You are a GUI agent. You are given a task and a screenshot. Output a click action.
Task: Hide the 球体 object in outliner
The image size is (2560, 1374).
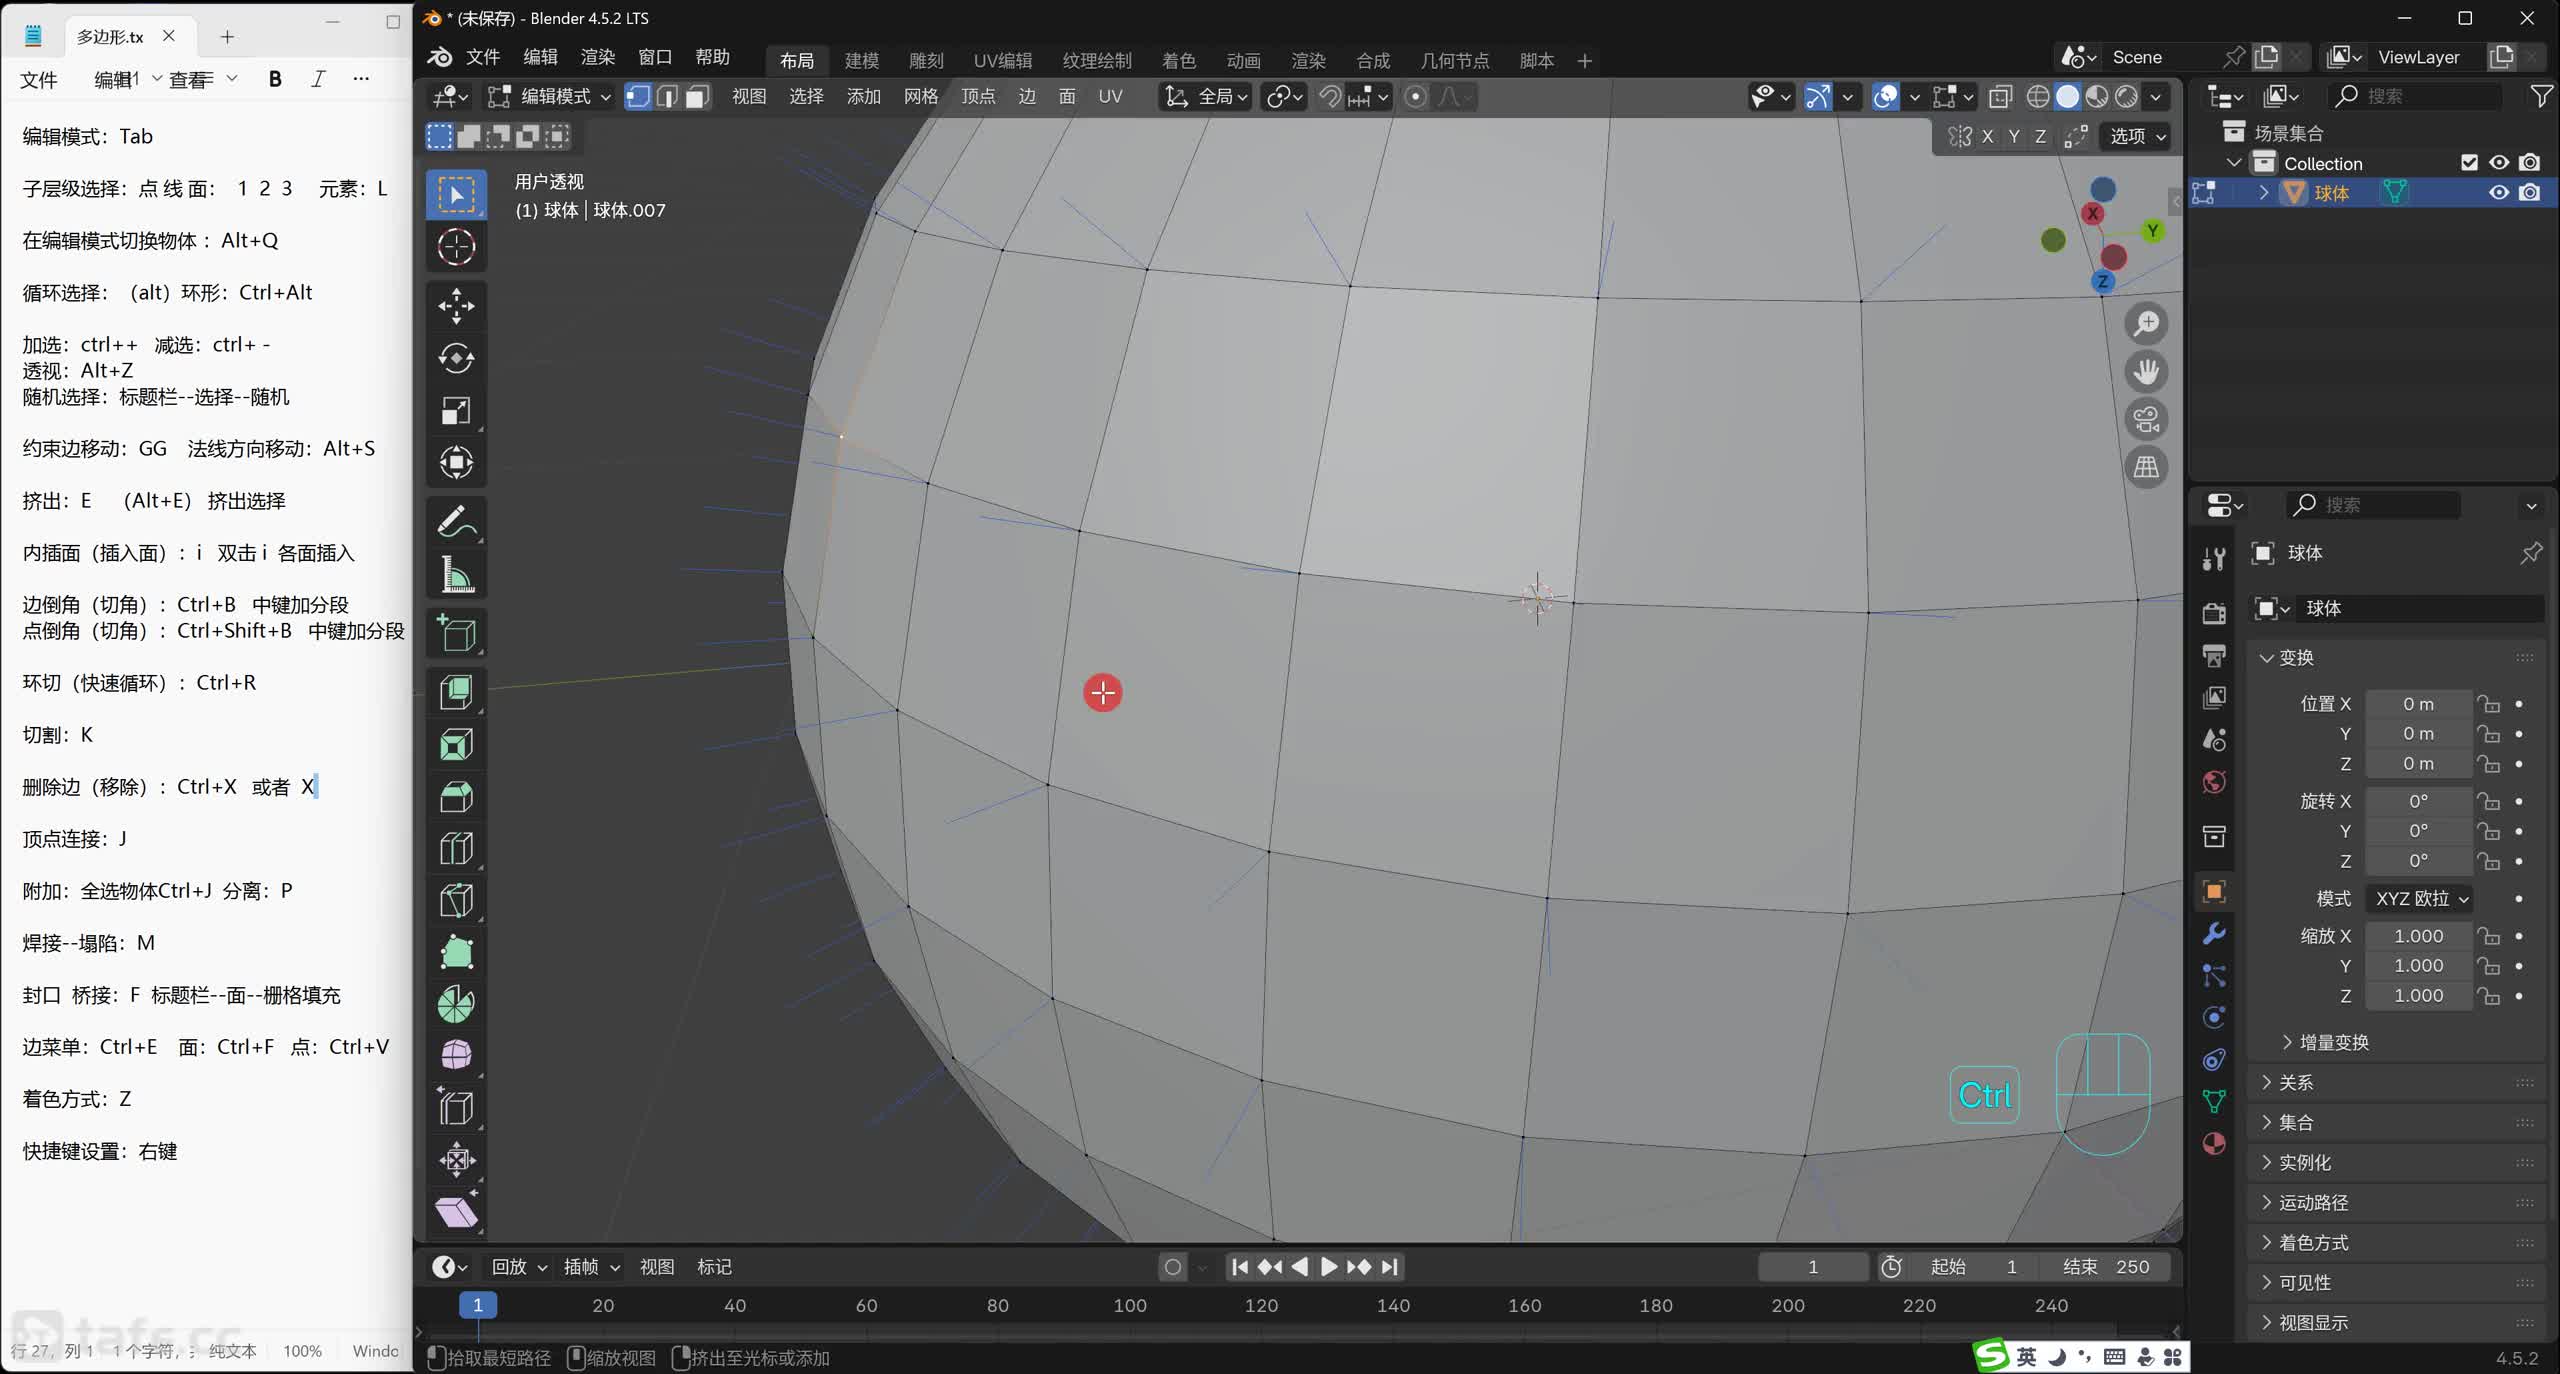(x=2498, y=193)
